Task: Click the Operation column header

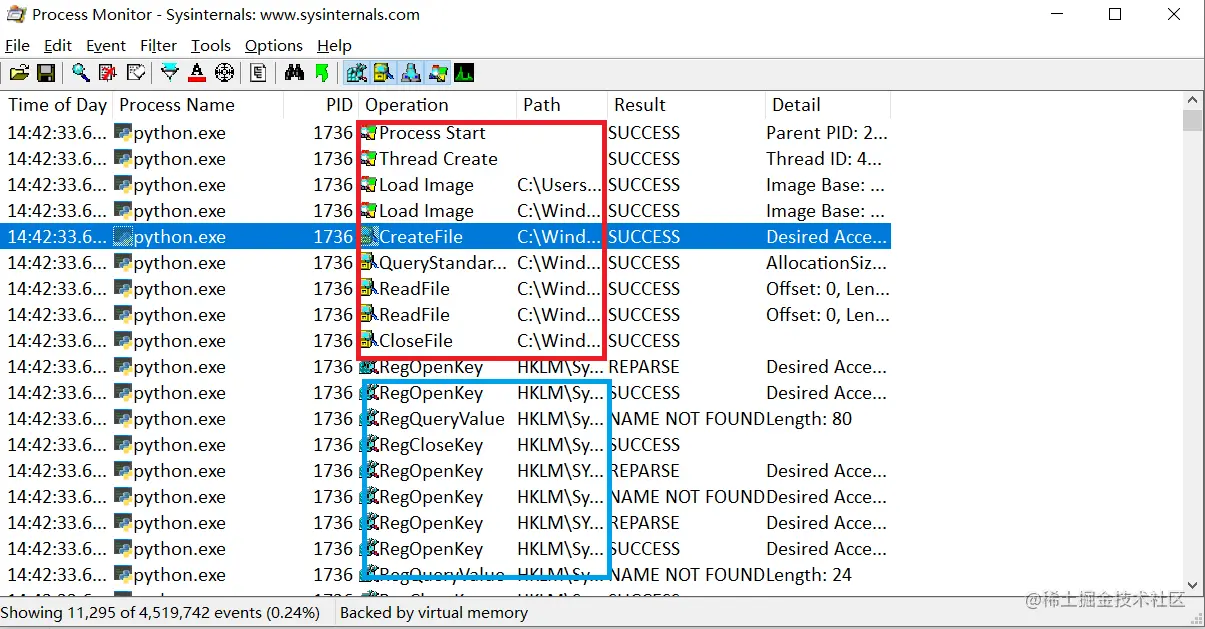Action: pos(438,105)
